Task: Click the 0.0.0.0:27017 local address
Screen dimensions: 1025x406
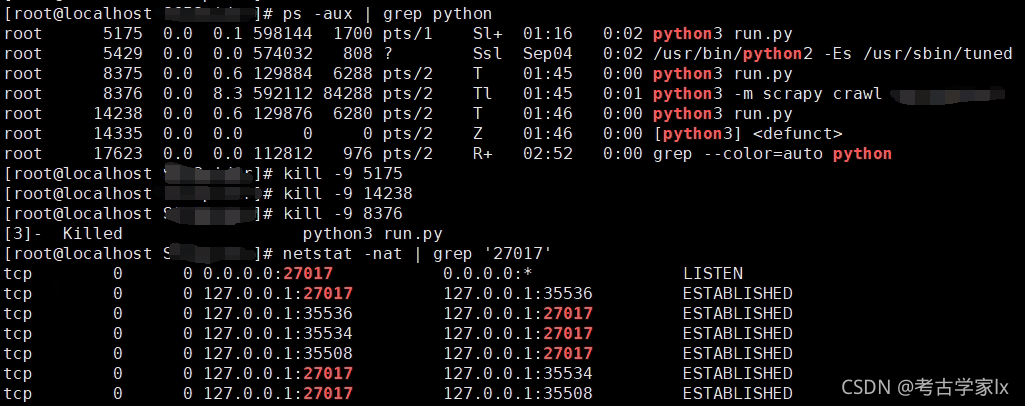Action: pyautogui.click(x=267, y=273)
